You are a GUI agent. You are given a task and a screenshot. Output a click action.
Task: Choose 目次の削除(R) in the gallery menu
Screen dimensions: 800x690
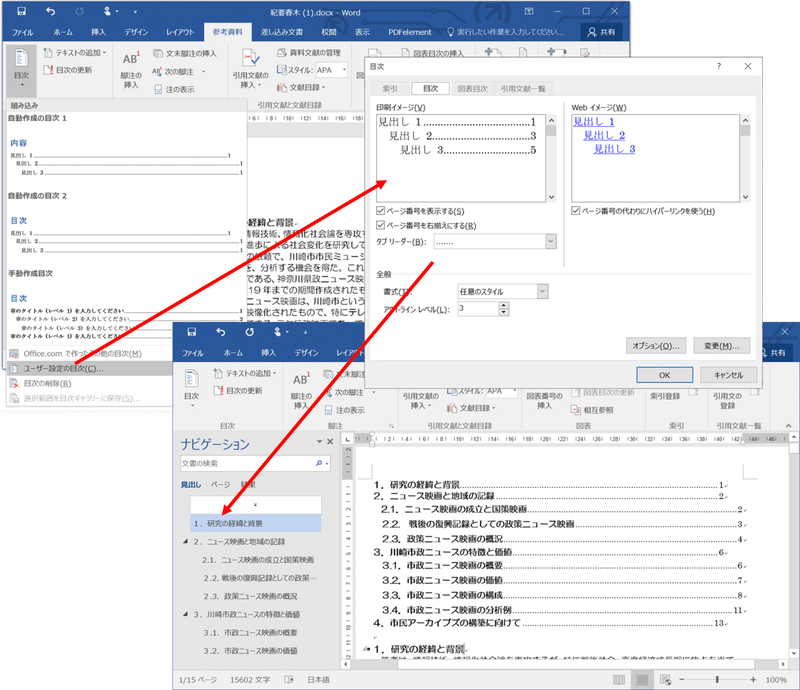click(x=89, y=383)
